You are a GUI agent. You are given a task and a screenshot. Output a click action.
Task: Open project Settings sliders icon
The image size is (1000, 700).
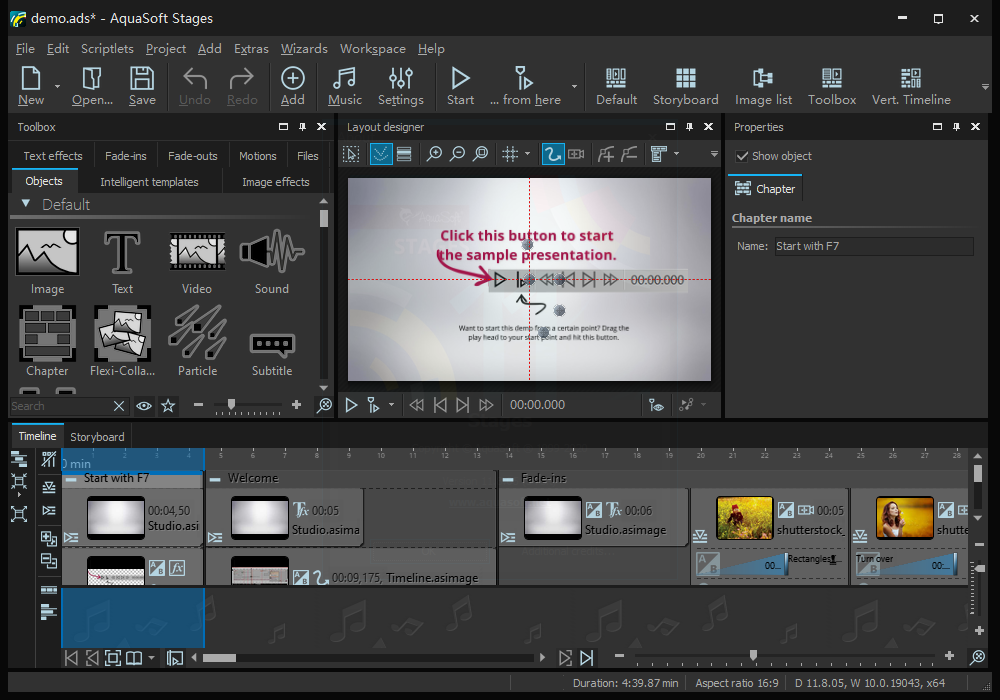tap(401, 86)
